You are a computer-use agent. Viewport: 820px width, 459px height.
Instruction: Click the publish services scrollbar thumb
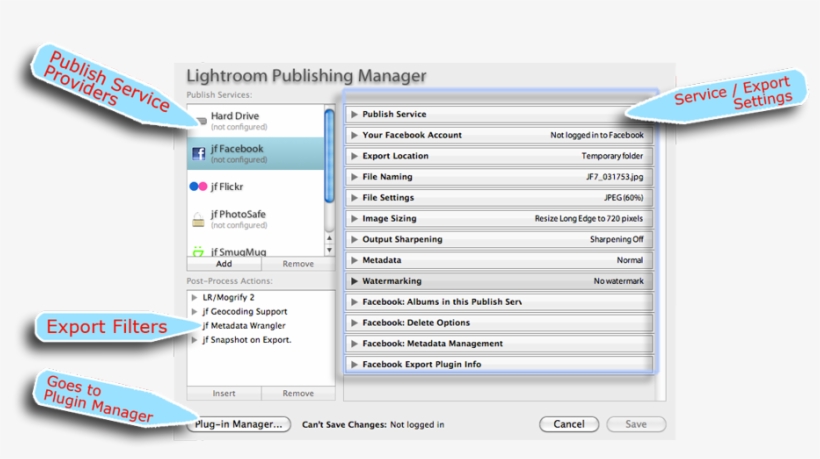coord(329,155)
